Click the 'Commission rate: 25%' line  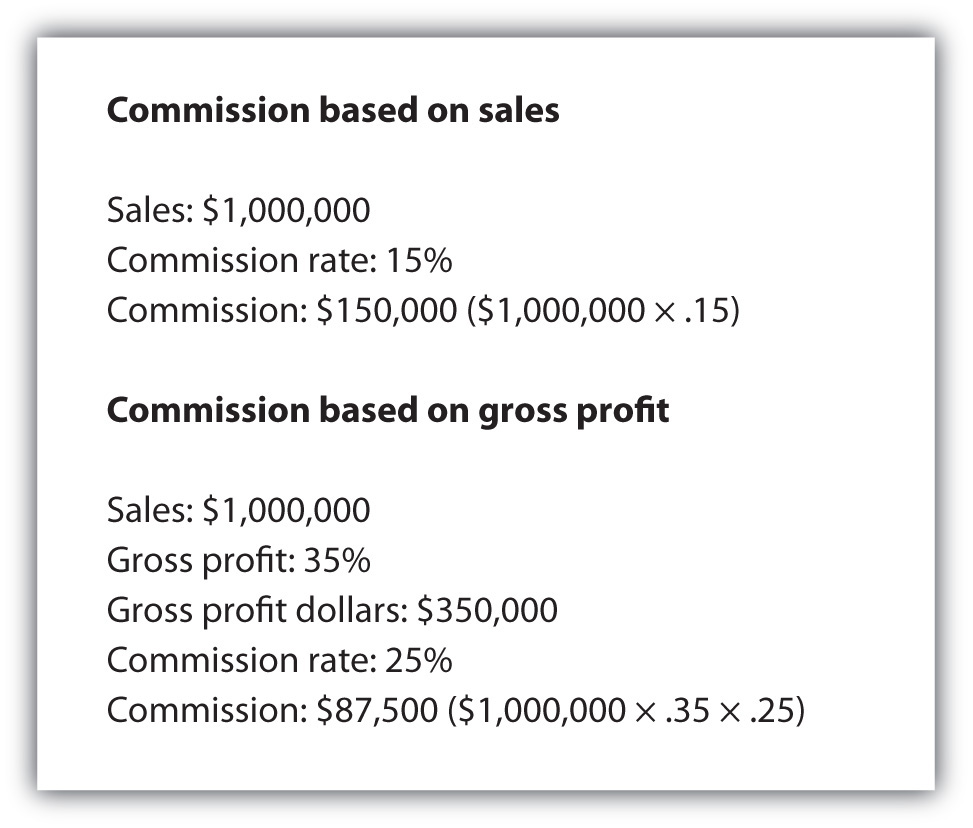coord(279,661)
